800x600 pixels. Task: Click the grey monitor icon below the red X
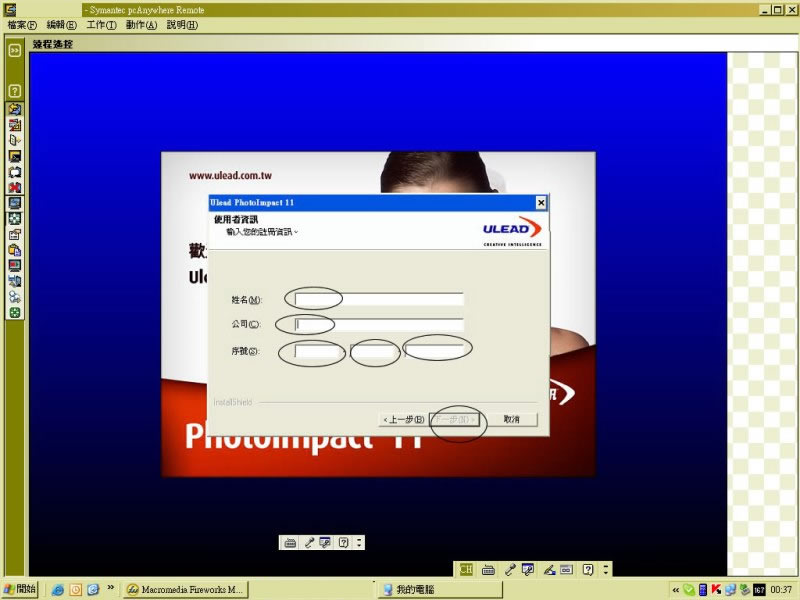pos(15,203)
